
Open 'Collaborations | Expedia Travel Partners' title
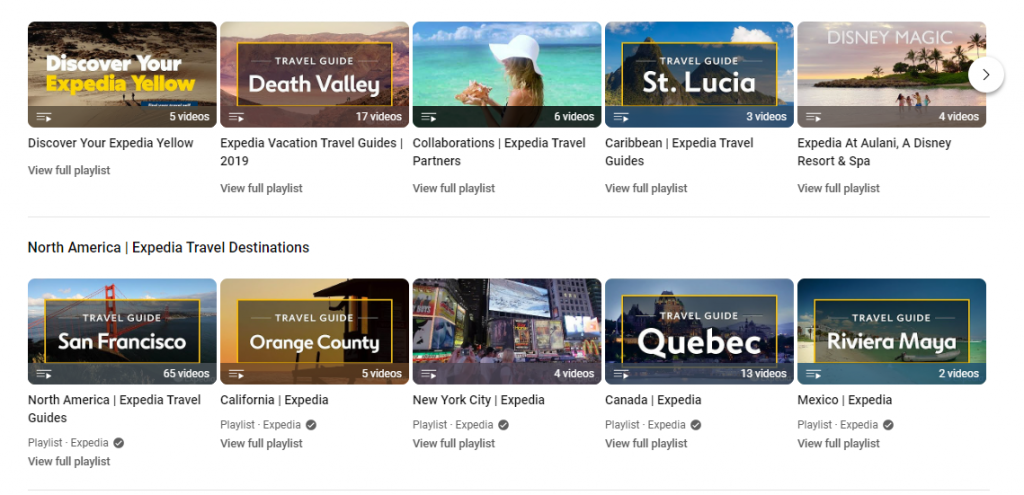[499, 152]
